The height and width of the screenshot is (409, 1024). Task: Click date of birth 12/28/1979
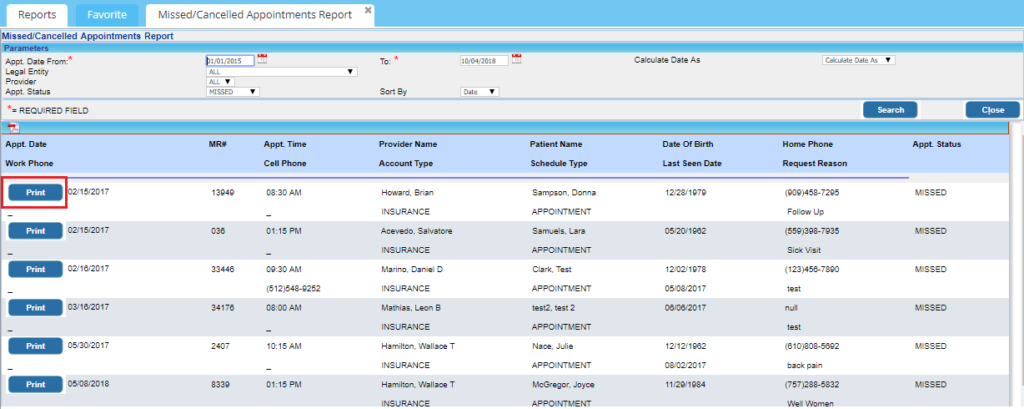[x=684, y=193]
